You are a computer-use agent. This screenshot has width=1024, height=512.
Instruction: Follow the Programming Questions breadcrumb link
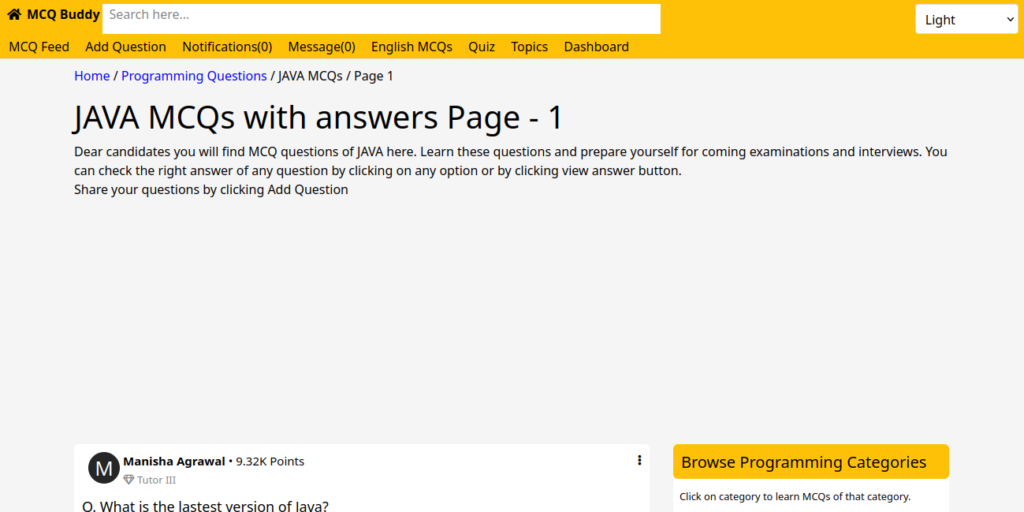point(194,76)
